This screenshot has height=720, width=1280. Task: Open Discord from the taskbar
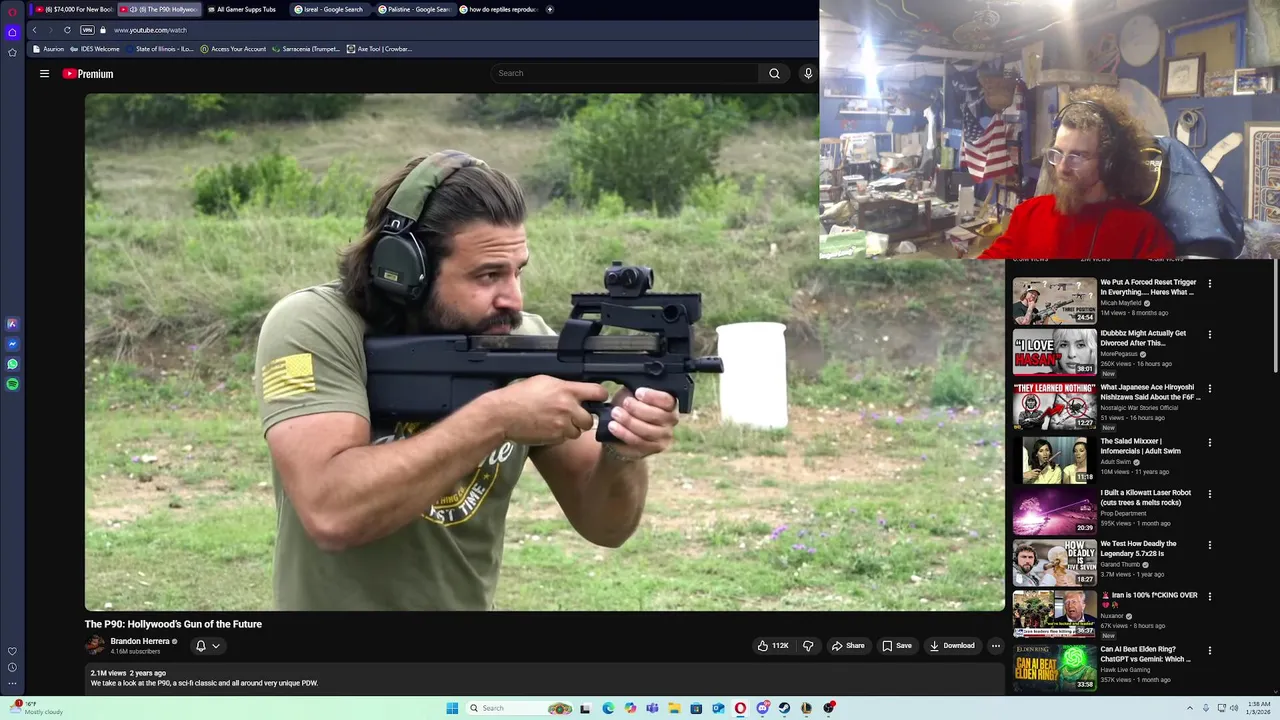pyautogui.click(x=763, y=708)
